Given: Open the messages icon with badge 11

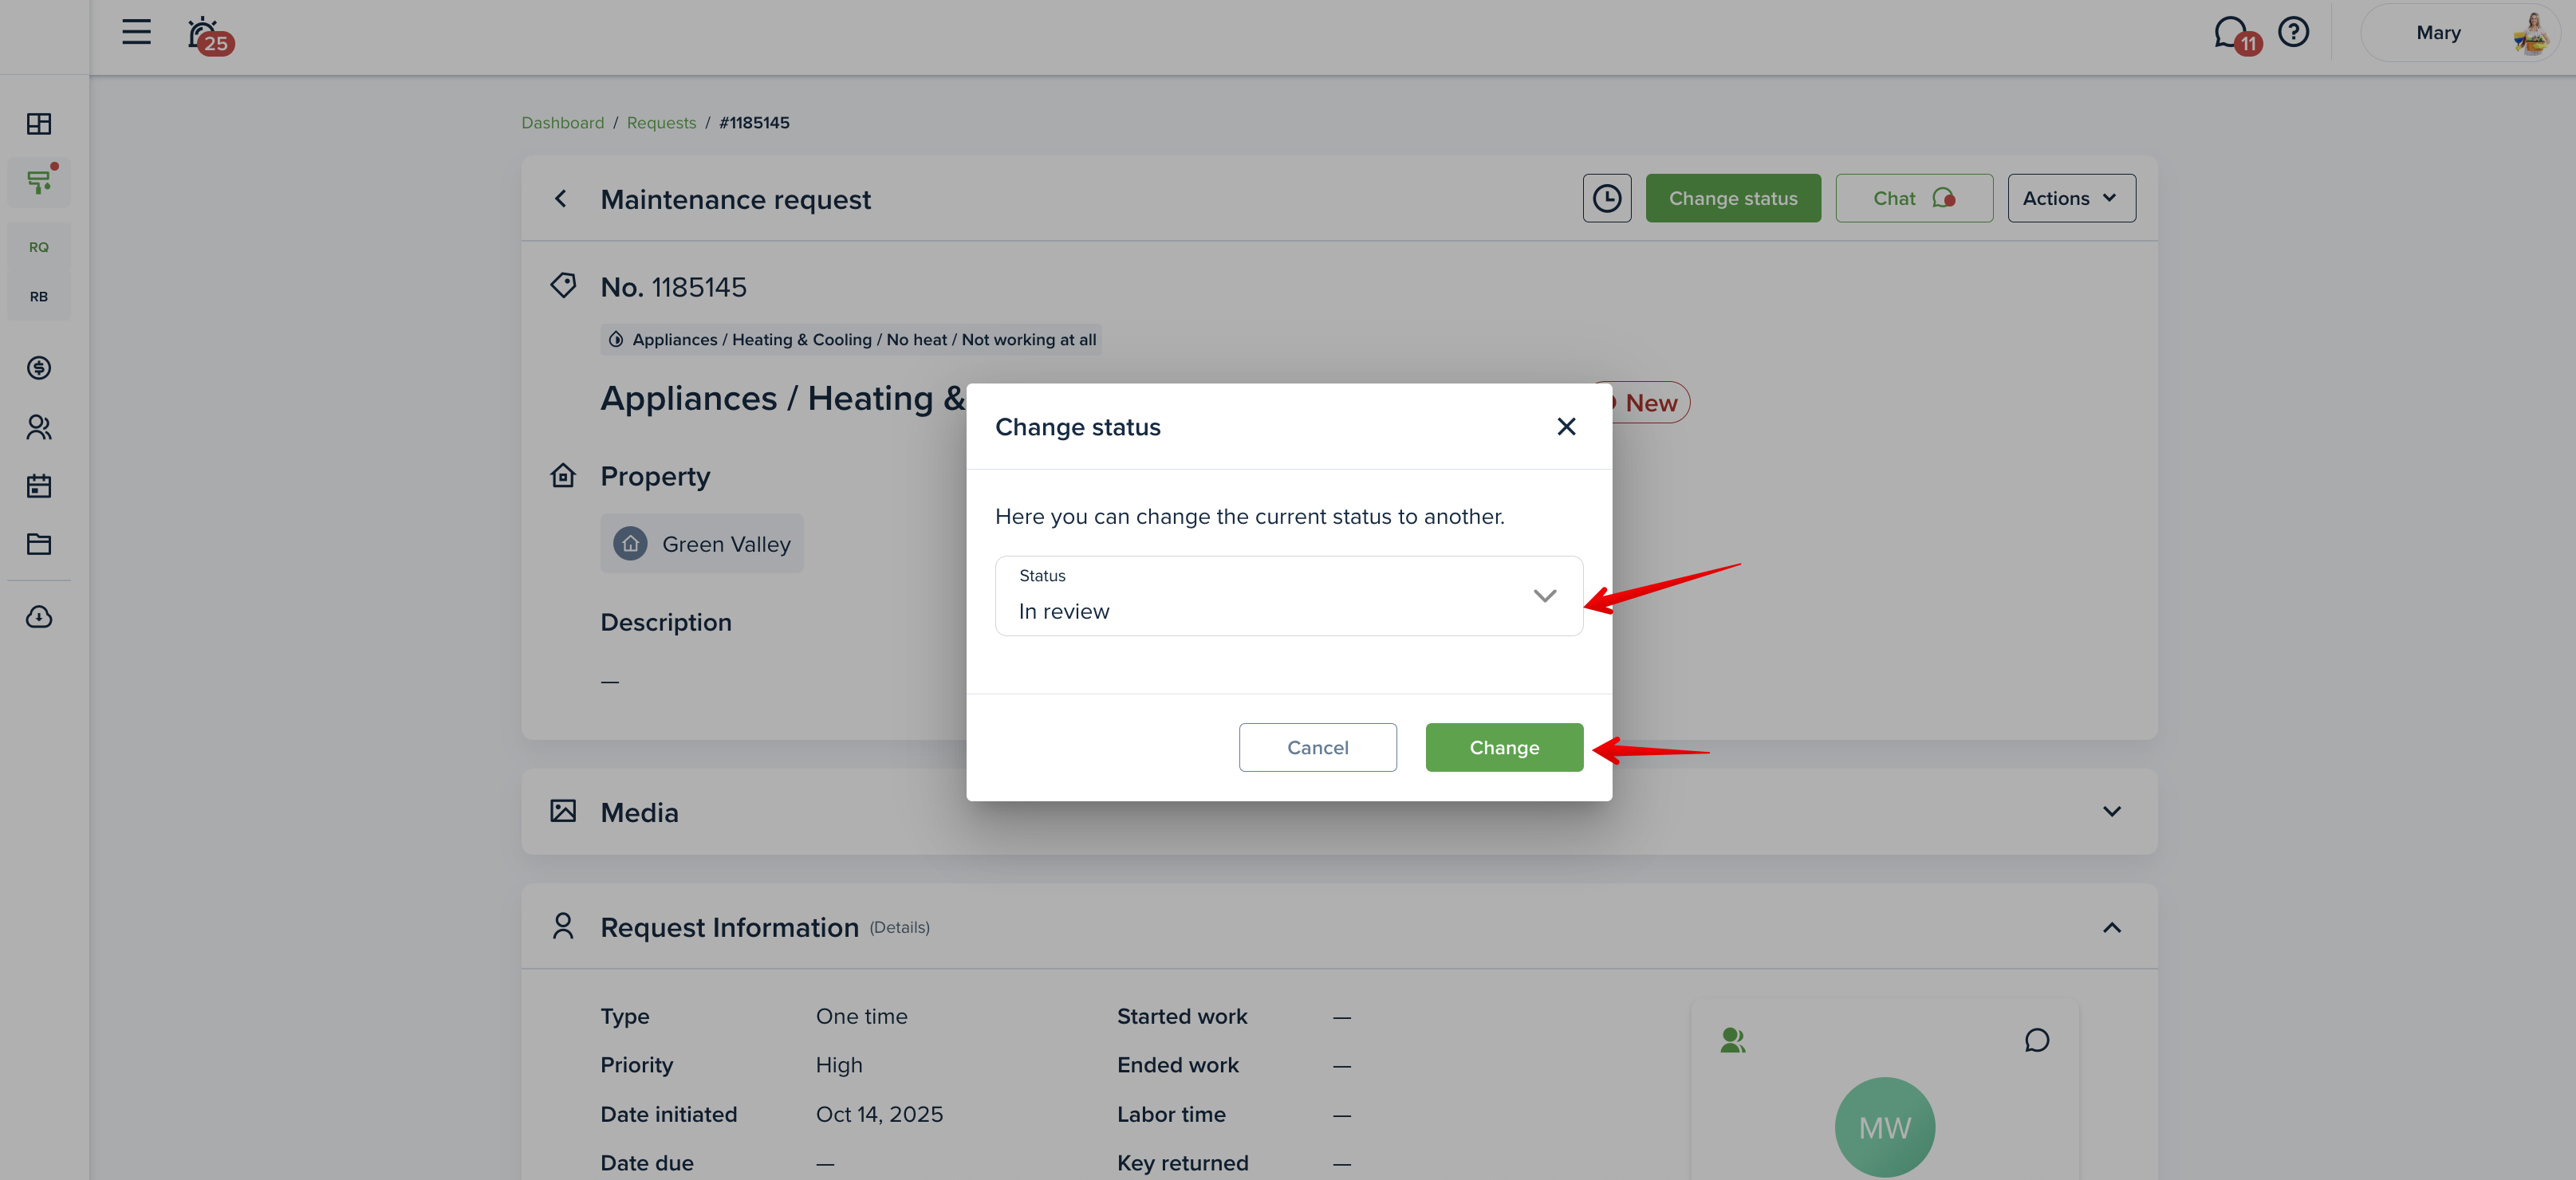Looking at the screenshot, I should tap(2231, 33).
